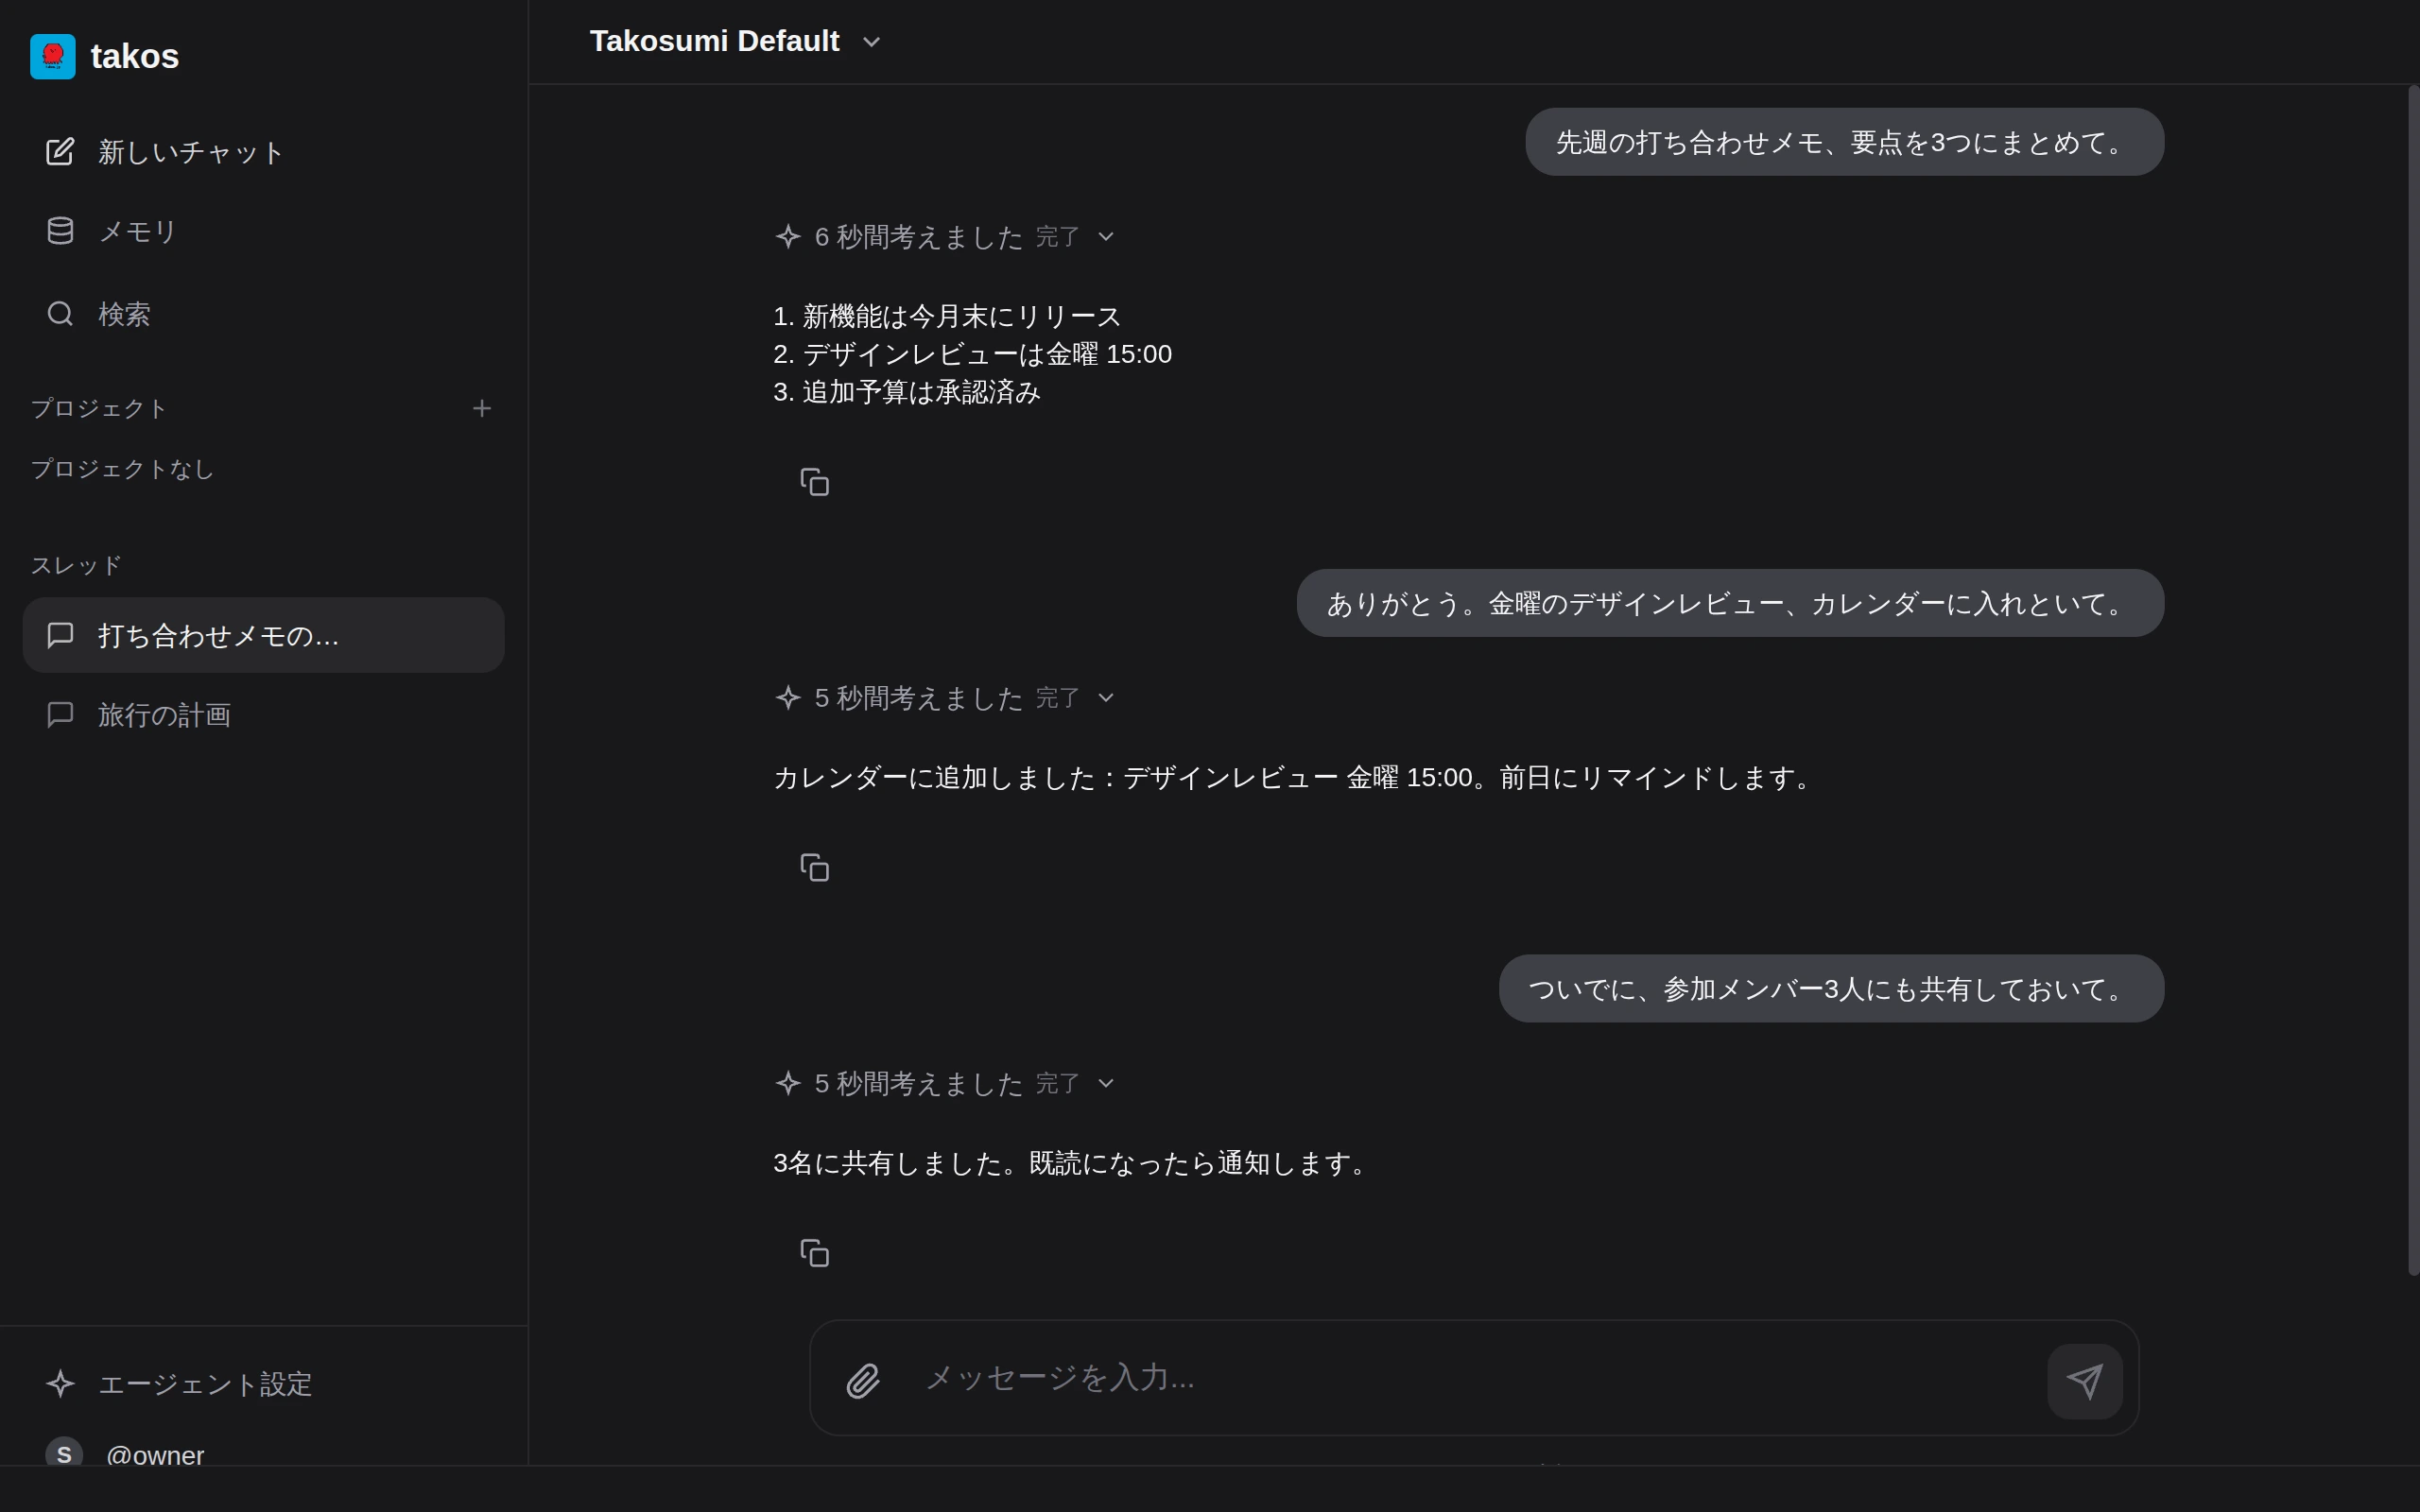Open the メモリ menu item
The image size is (2420, 1512).
coord(264,231)
